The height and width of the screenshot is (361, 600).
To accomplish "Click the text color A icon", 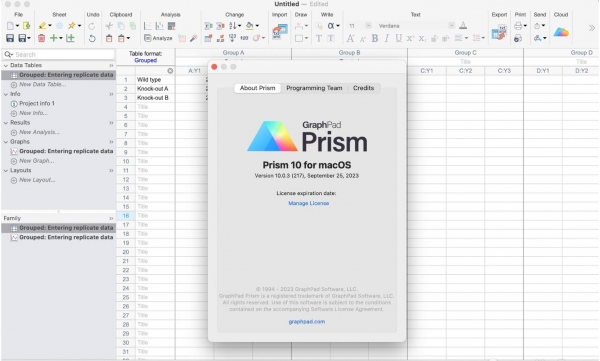I will [463, 26].
